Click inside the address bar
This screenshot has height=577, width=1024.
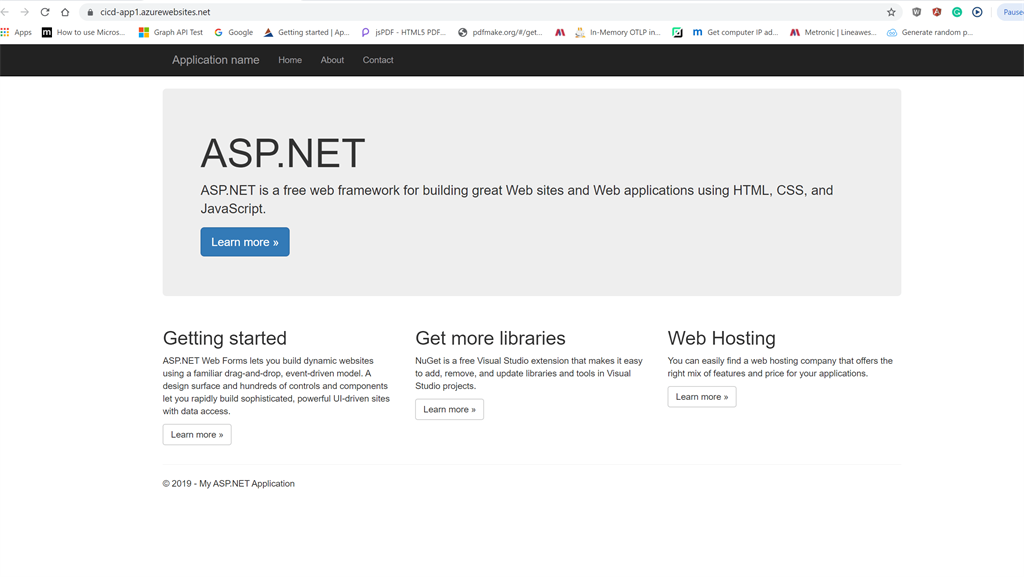[300, 13]
